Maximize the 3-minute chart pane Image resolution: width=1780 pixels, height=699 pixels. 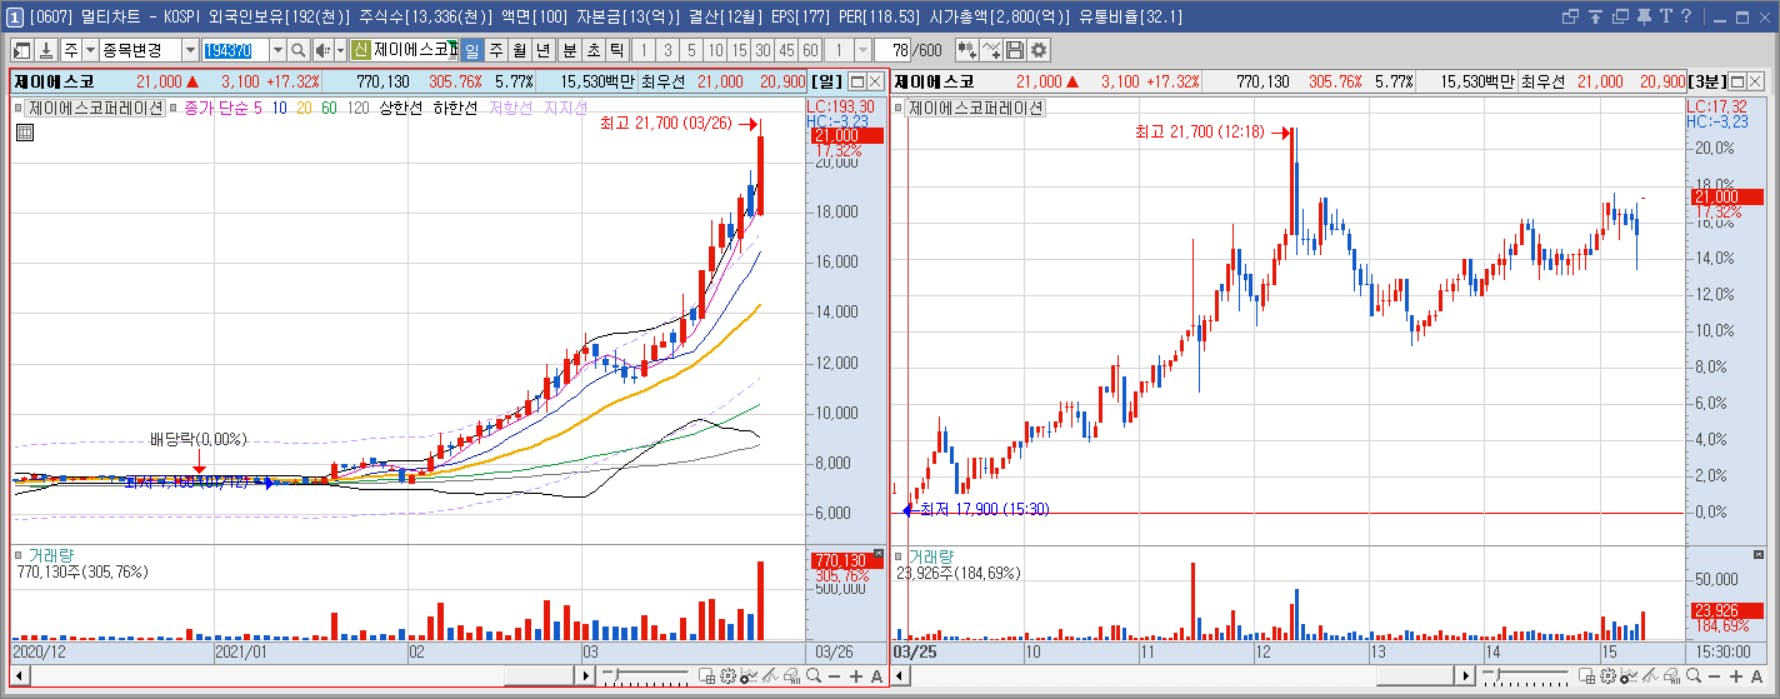[1737, 82]
